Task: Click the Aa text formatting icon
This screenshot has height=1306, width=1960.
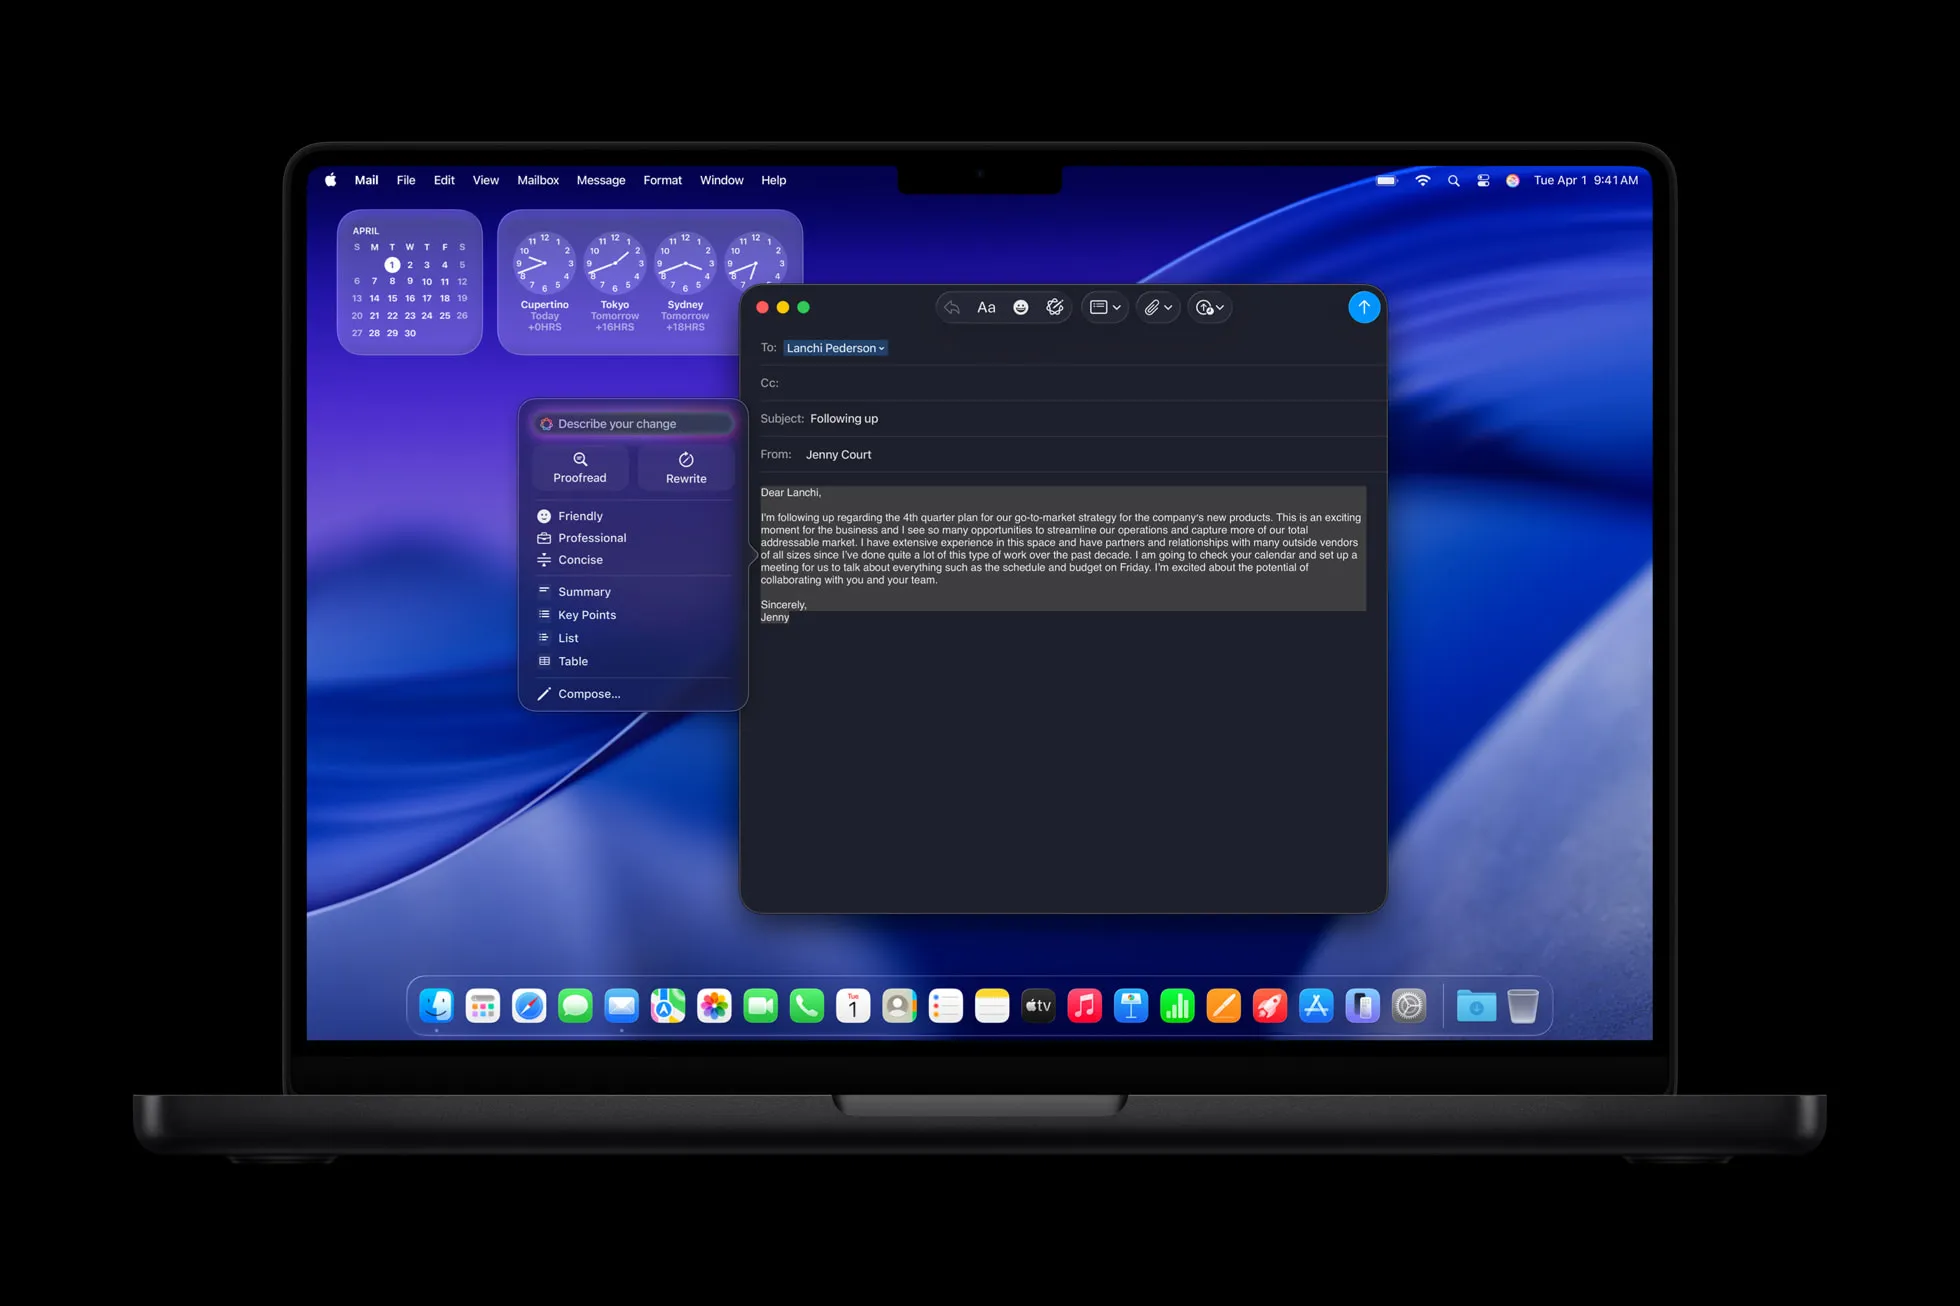Action: click(x=986, y=307)
